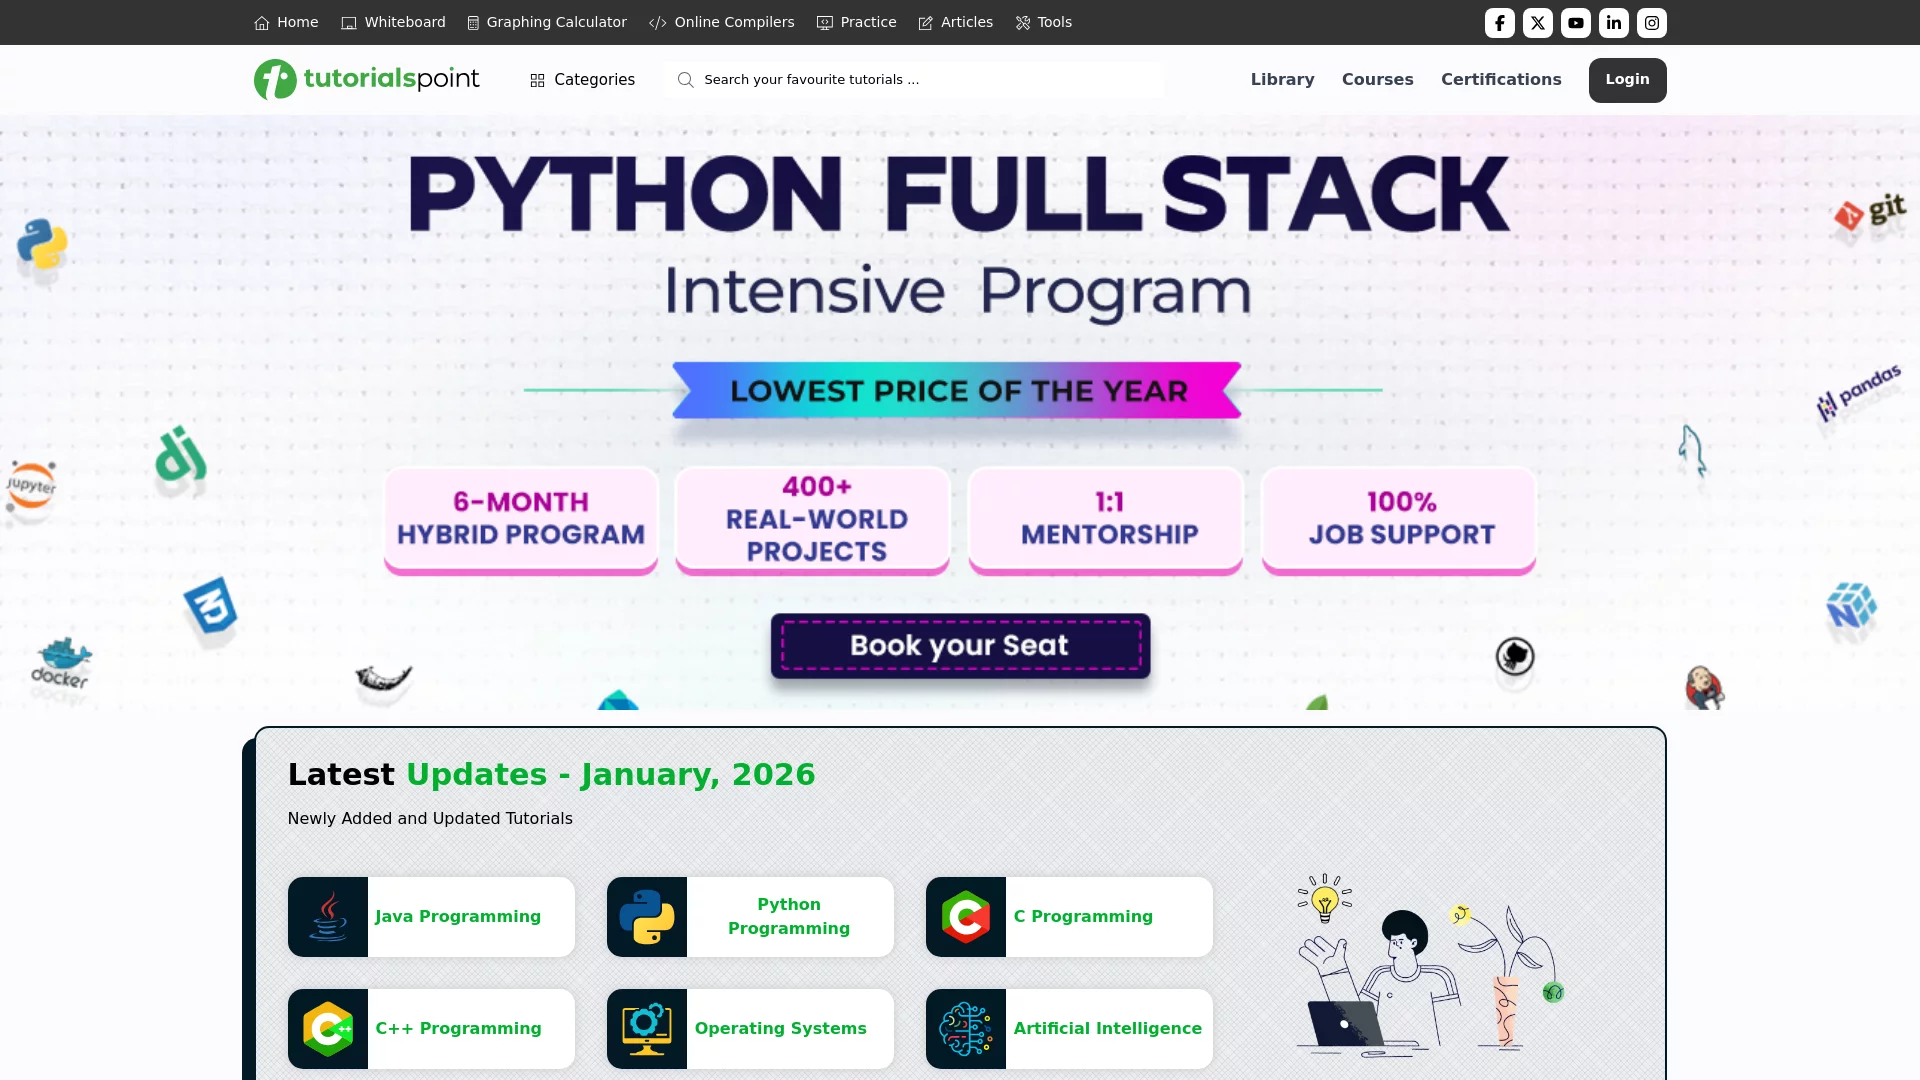This screenshot has height=1080, width=1920.
Task: Open the Tools menu in top bar
Action: pyautogui.click(x=1043, y=22)
